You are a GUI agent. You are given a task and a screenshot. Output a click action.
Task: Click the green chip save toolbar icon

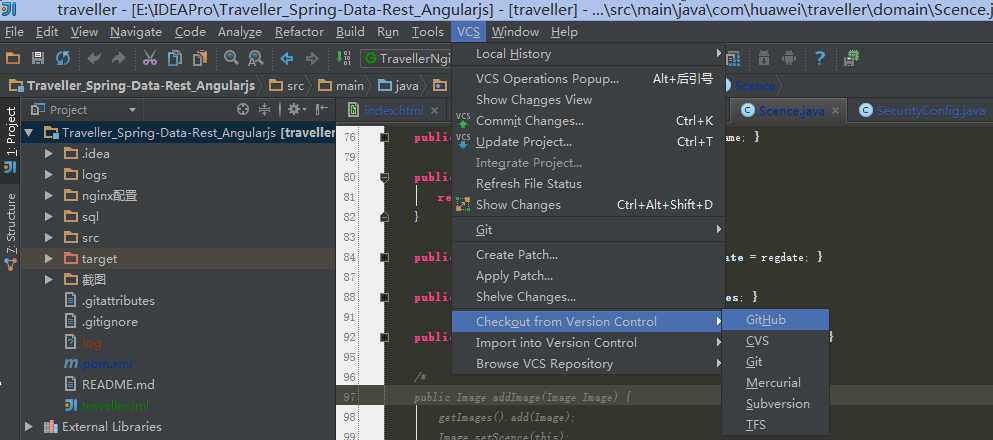851,58
